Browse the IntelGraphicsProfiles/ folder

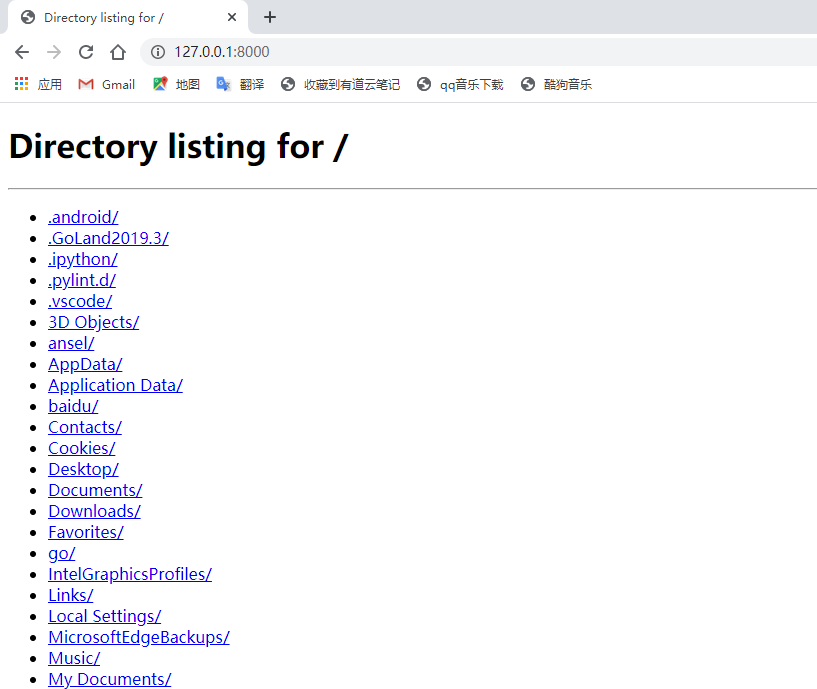click(129, 574)
